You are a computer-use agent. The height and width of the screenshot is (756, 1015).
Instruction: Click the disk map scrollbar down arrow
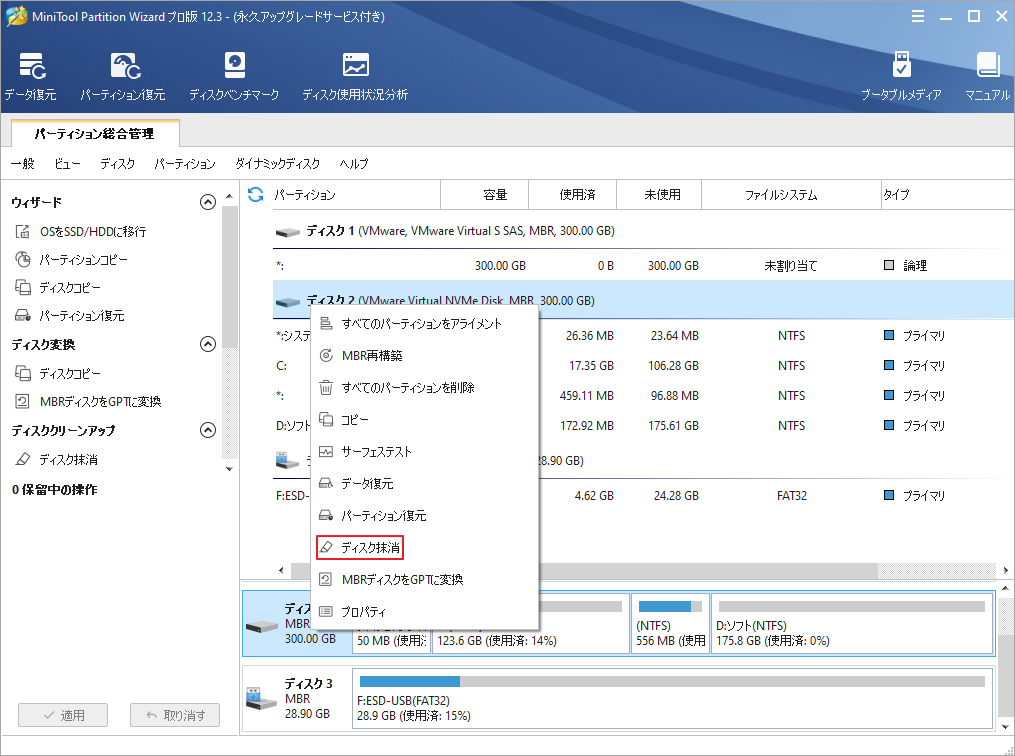1005,728
